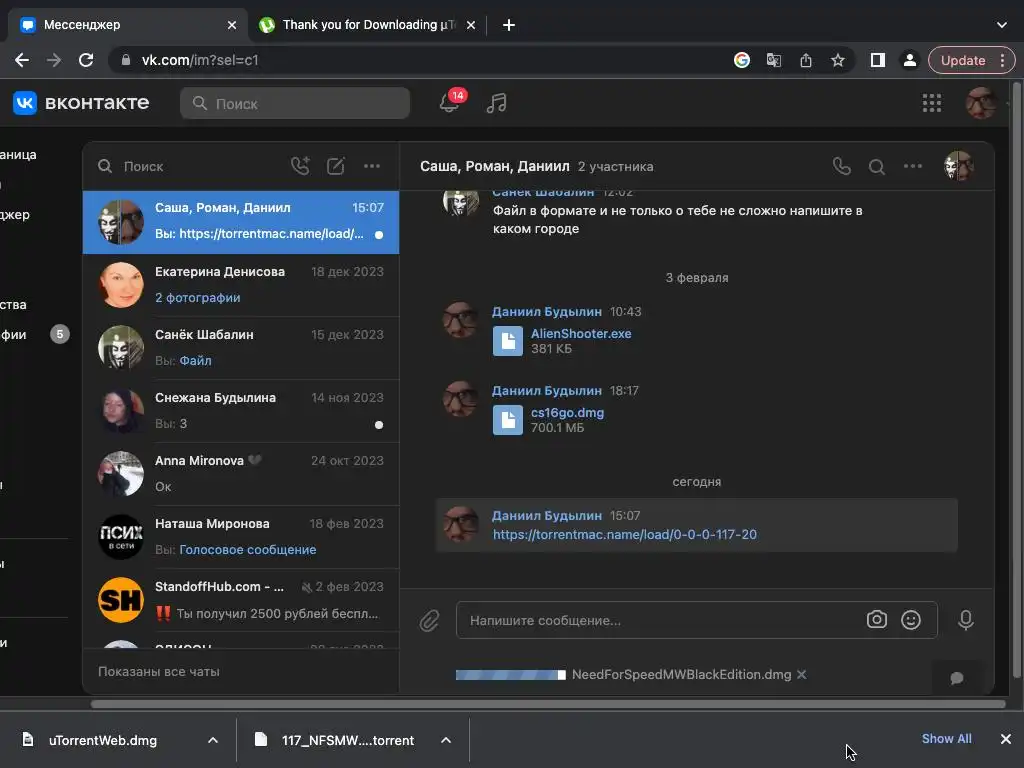Open the Chrome profile icon
The height and width of the screenshot is (768, 1024).
pos(909,60)
